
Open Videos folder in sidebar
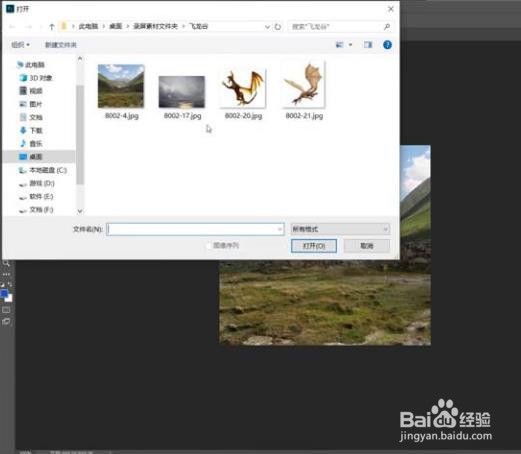31,91
